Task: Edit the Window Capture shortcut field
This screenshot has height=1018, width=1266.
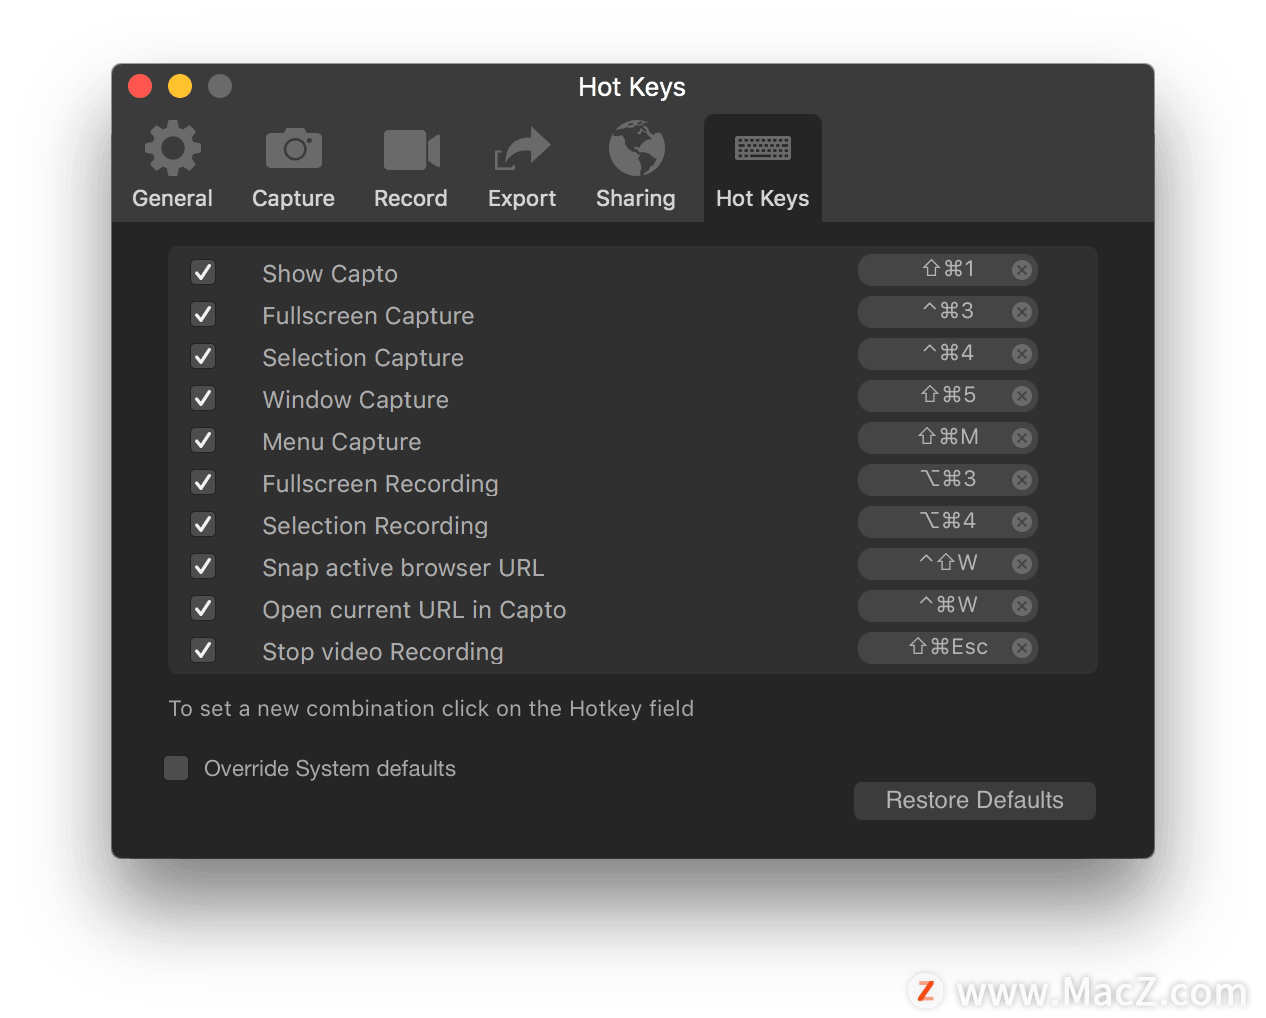Action: [x=948, y=395]
